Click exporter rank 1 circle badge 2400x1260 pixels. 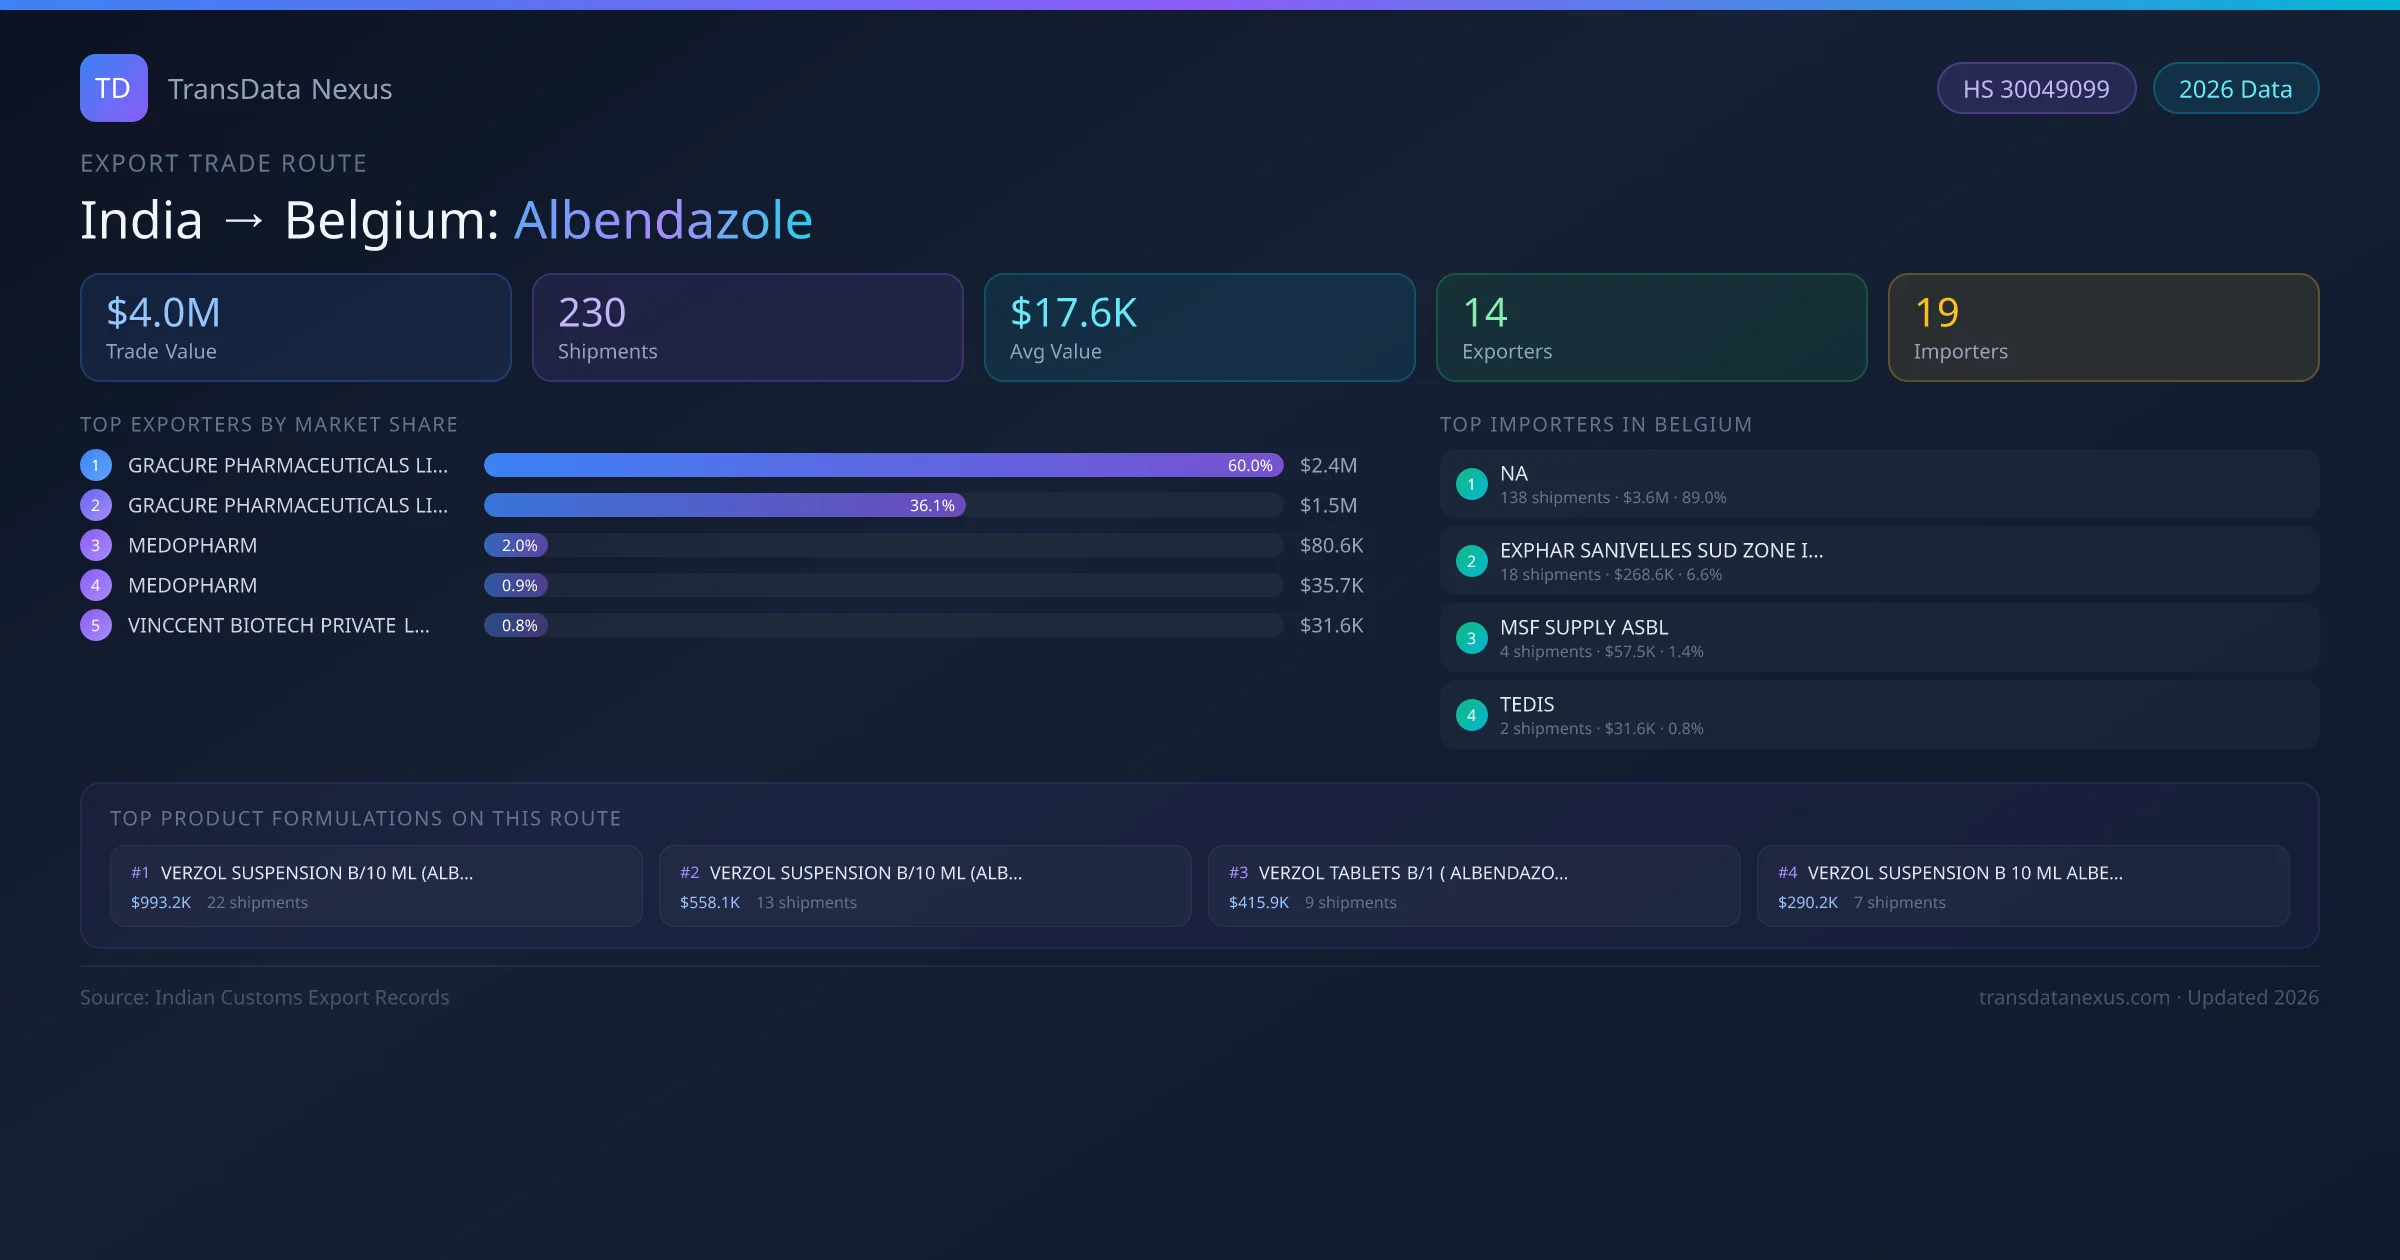pyautogui.click(x=96, y=465)
